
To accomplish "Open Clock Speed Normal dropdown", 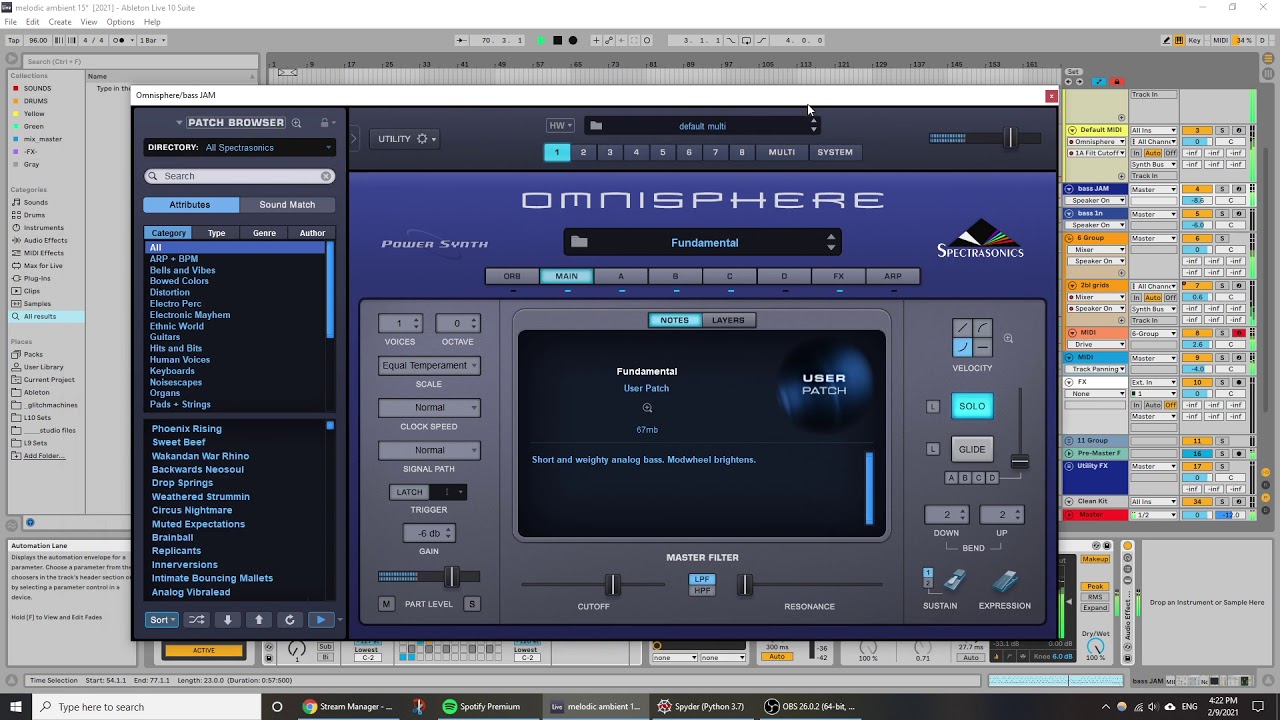I will pyautogui.click(x=429, y=407).
